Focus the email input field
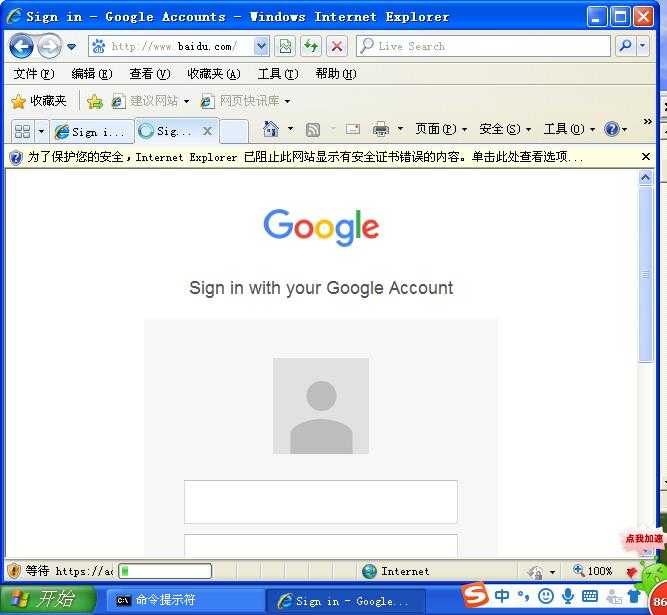This screenshot has height=615, width=667. point(321,502)
